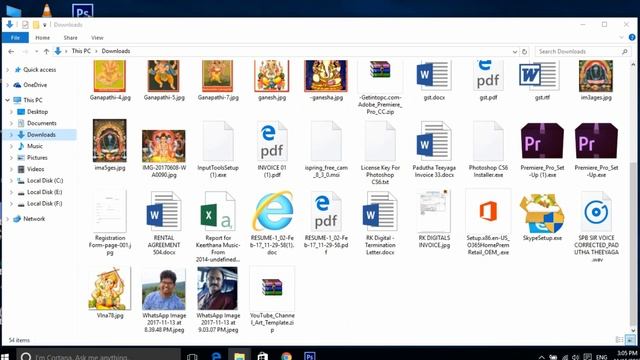Expand Quick access tree node
Image resolution: width=640 pixels, height=360 pixels.
tap(7, 70)
